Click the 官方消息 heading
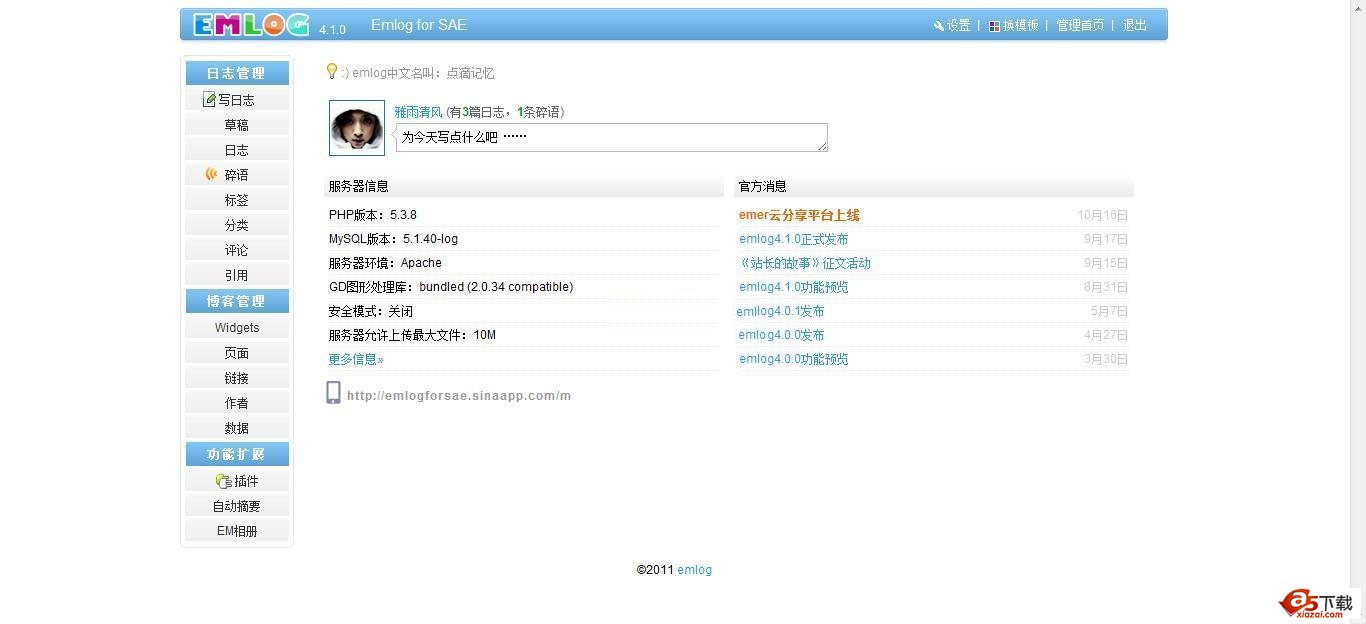Image resolution: width=1366 pixels, height=624 pixels. click(763, 186)
